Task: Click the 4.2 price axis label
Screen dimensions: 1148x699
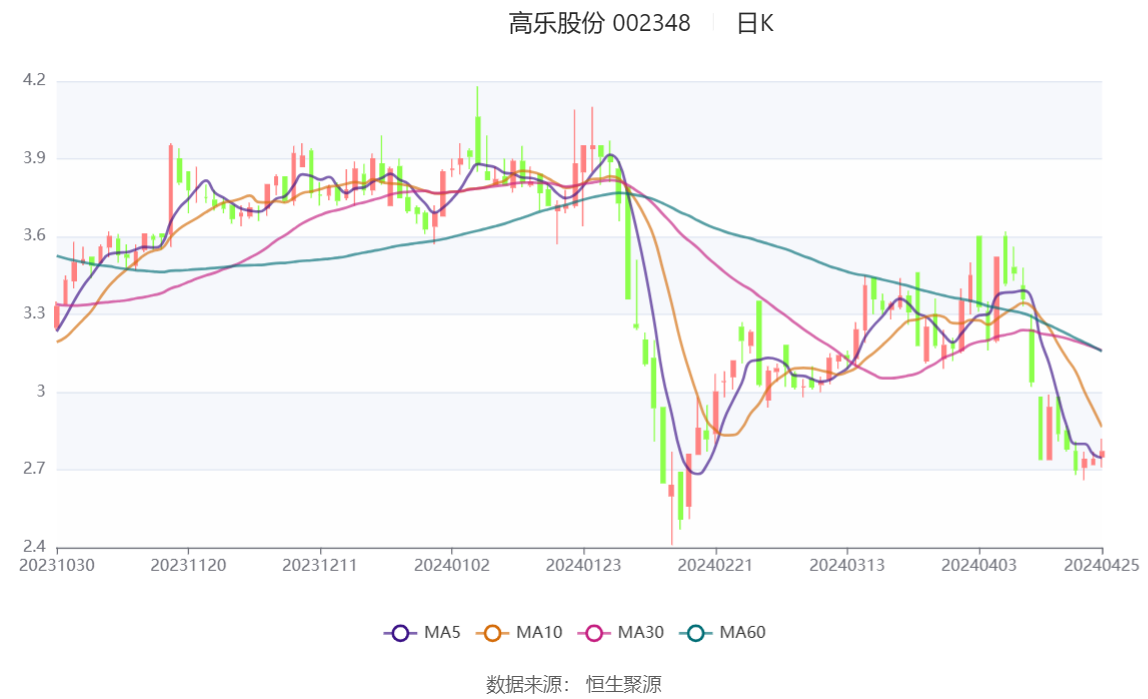Action: click(34, 80)
